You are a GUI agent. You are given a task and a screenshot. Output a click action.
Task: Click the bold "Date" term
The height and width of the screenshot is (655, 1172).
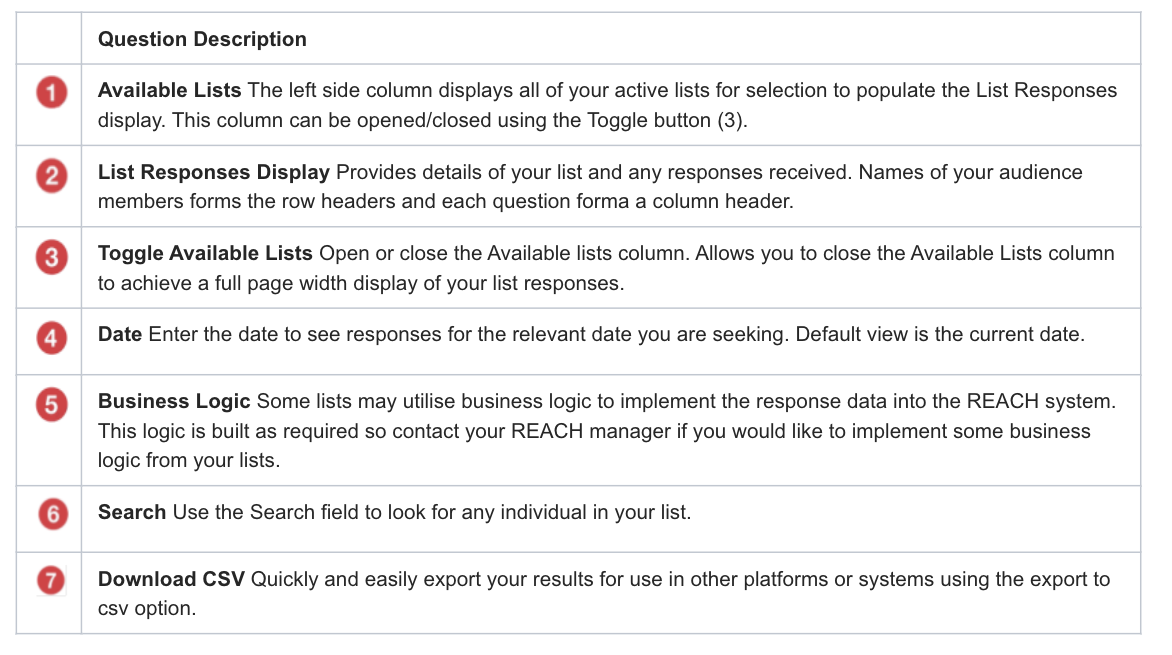click(120, 334)
